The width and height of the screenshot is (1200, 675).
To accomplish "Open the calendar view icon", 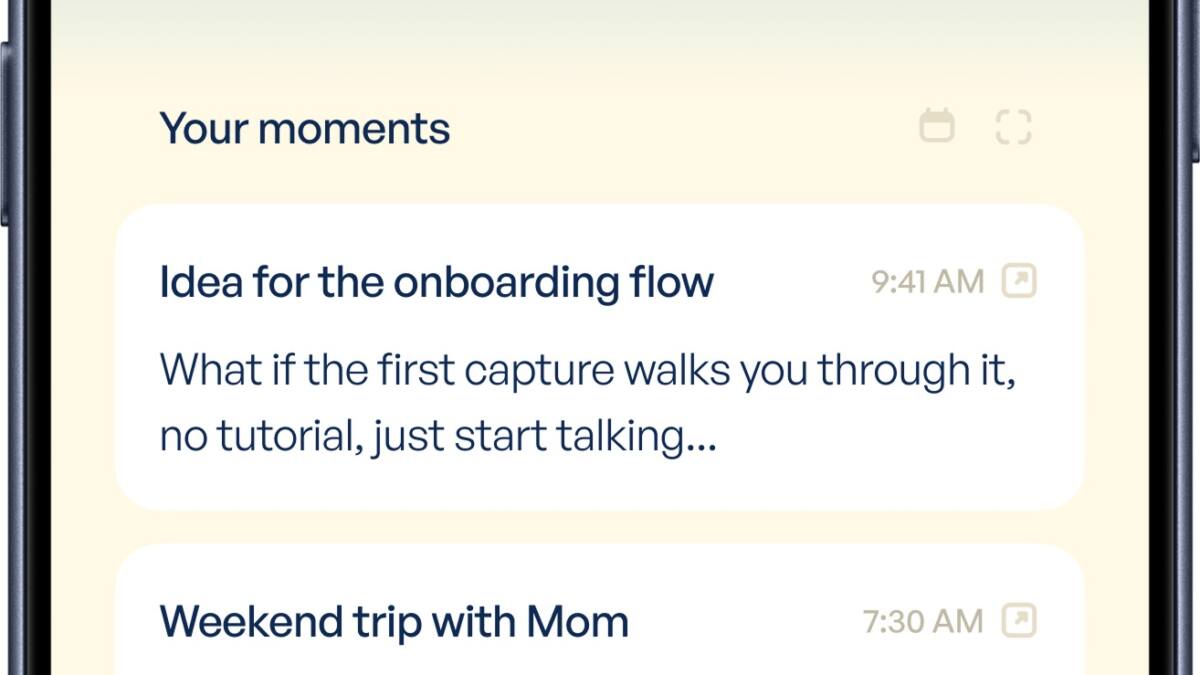I will tap(937, 127).
